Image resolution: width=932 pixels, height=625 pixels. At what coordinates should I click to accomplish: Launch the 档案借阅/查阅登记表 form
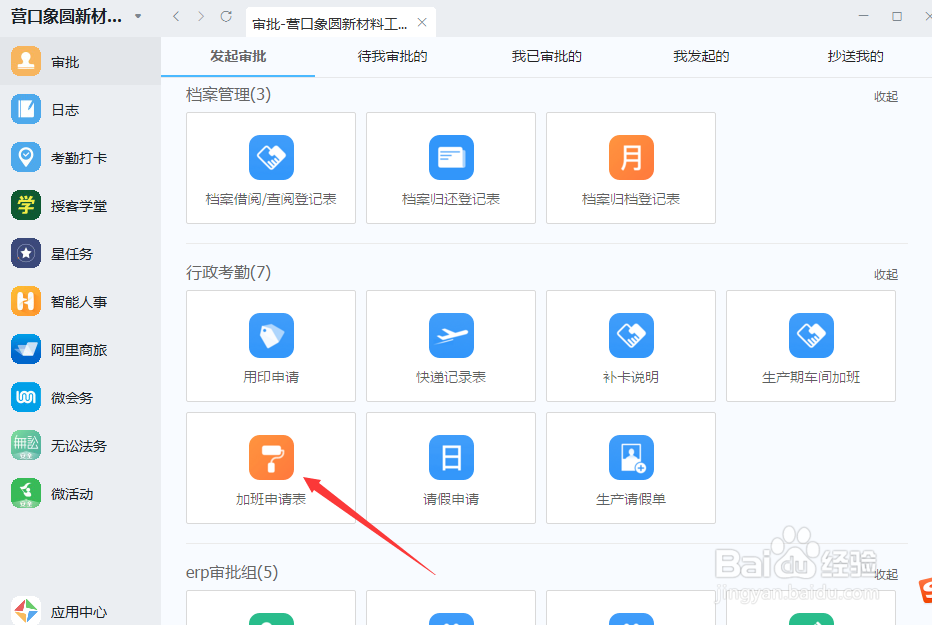click(270, 168)
